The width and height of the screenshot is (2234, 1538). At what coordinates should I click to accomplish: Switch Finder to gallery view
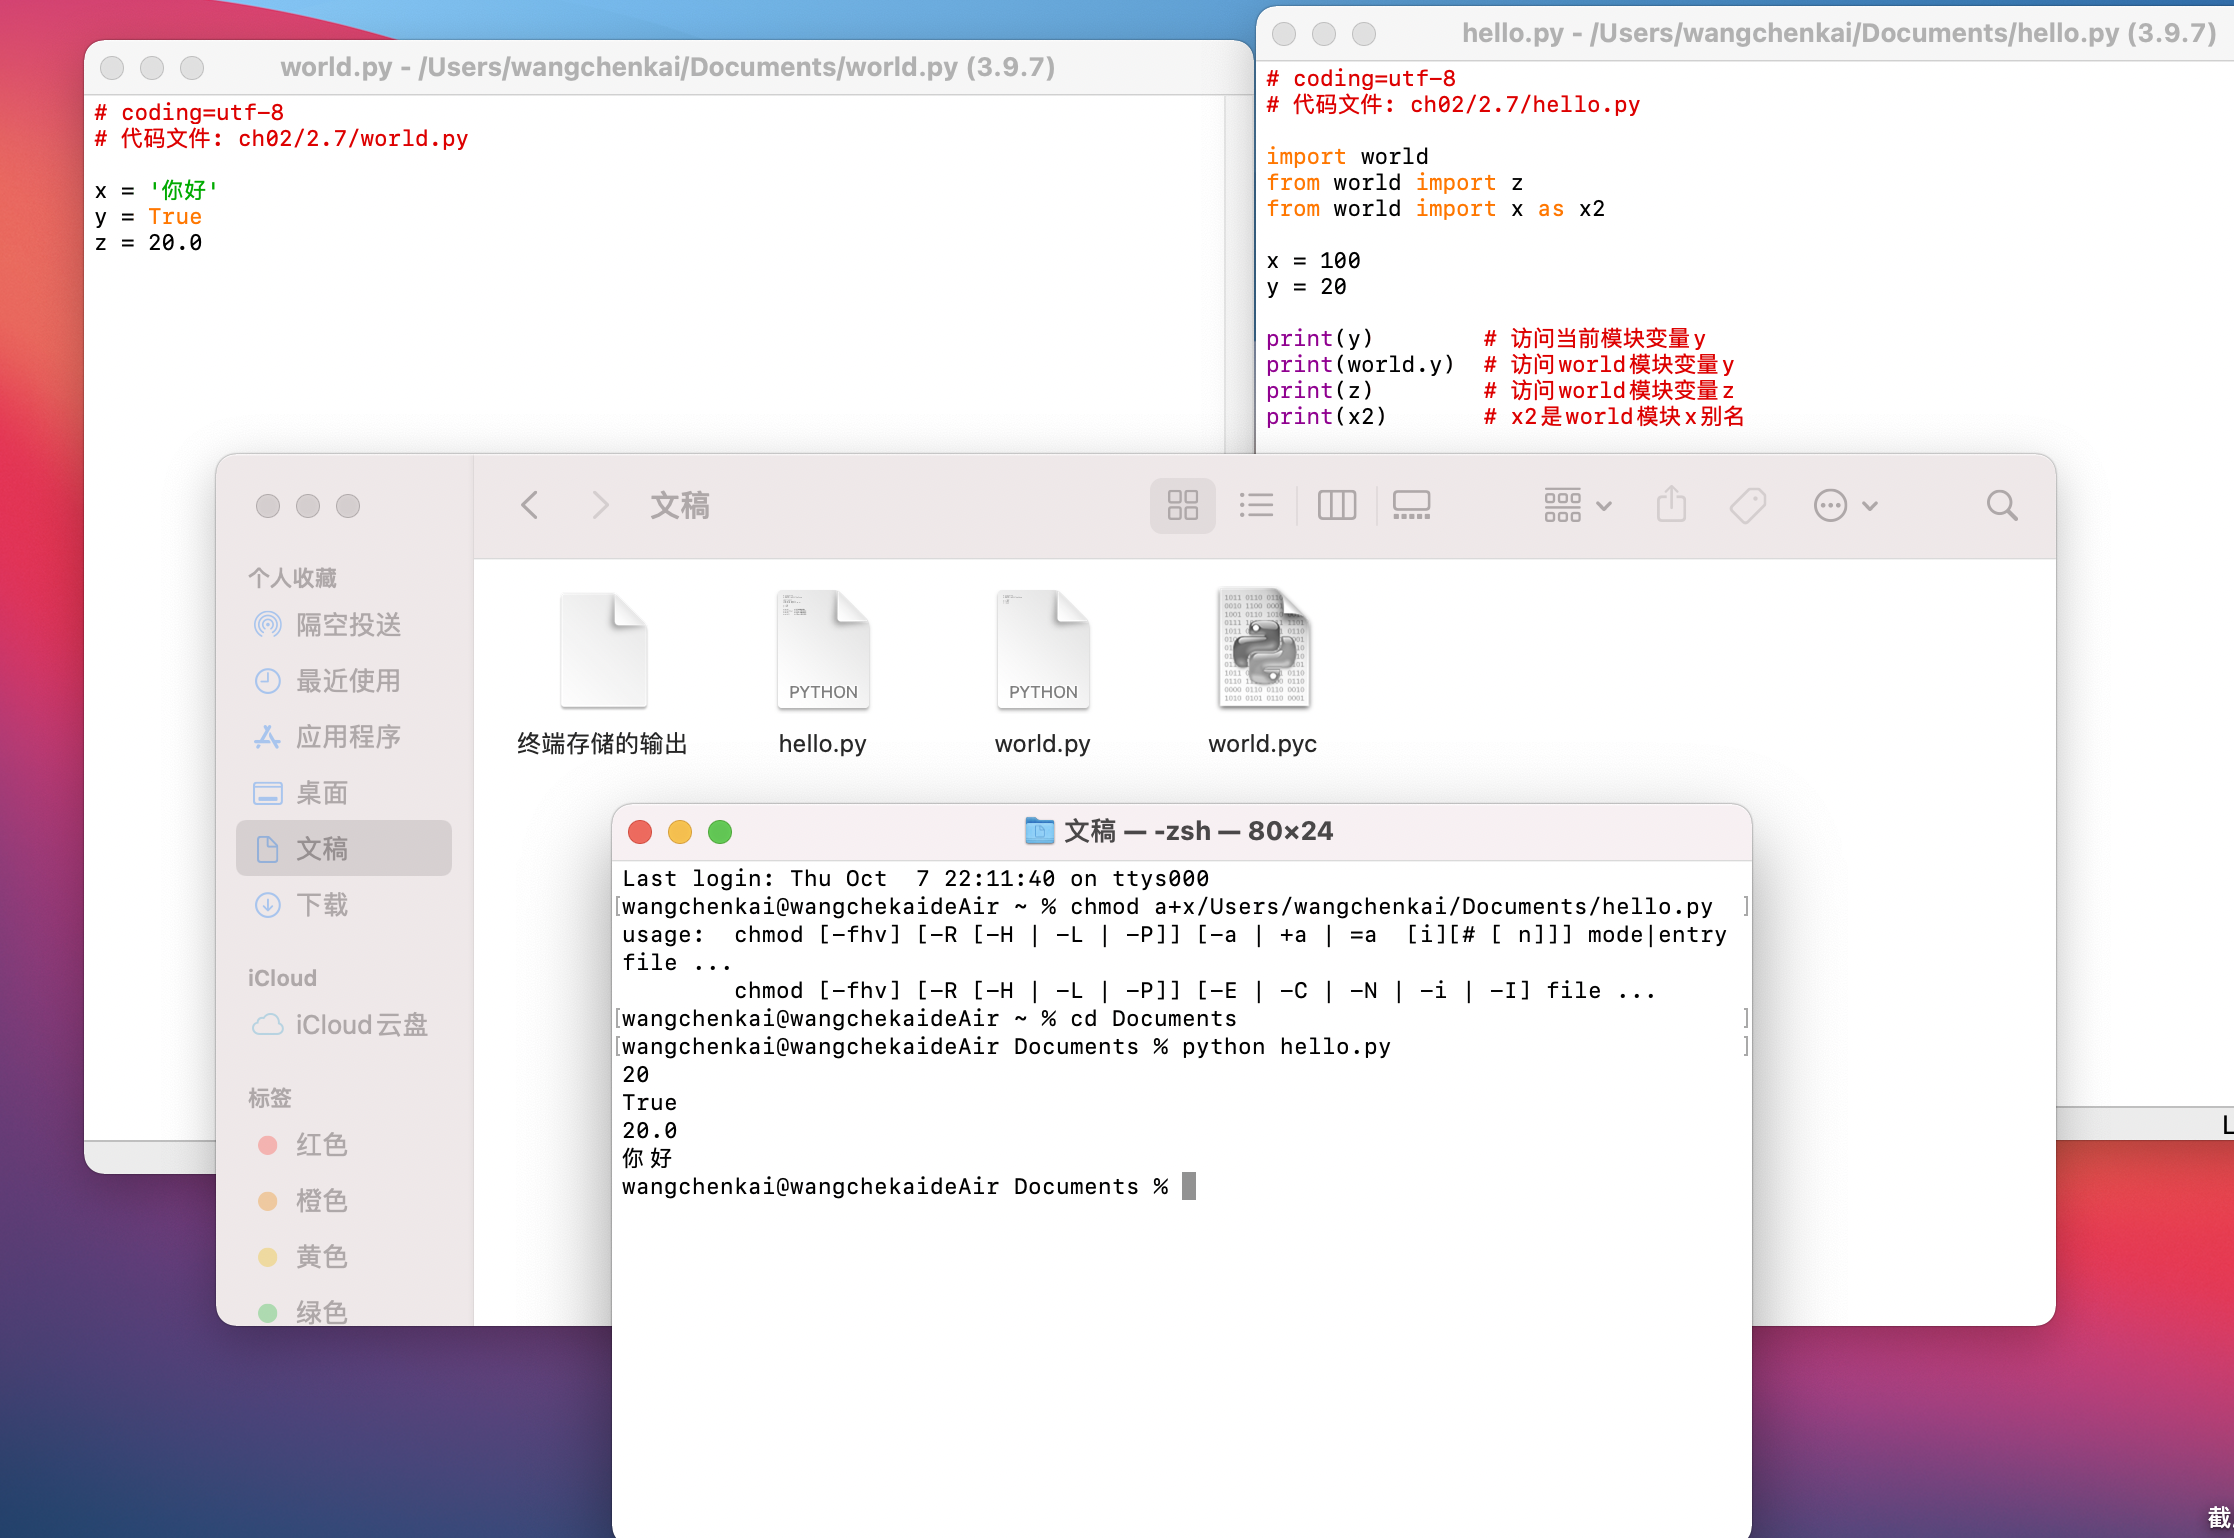tap(1411, 505)
